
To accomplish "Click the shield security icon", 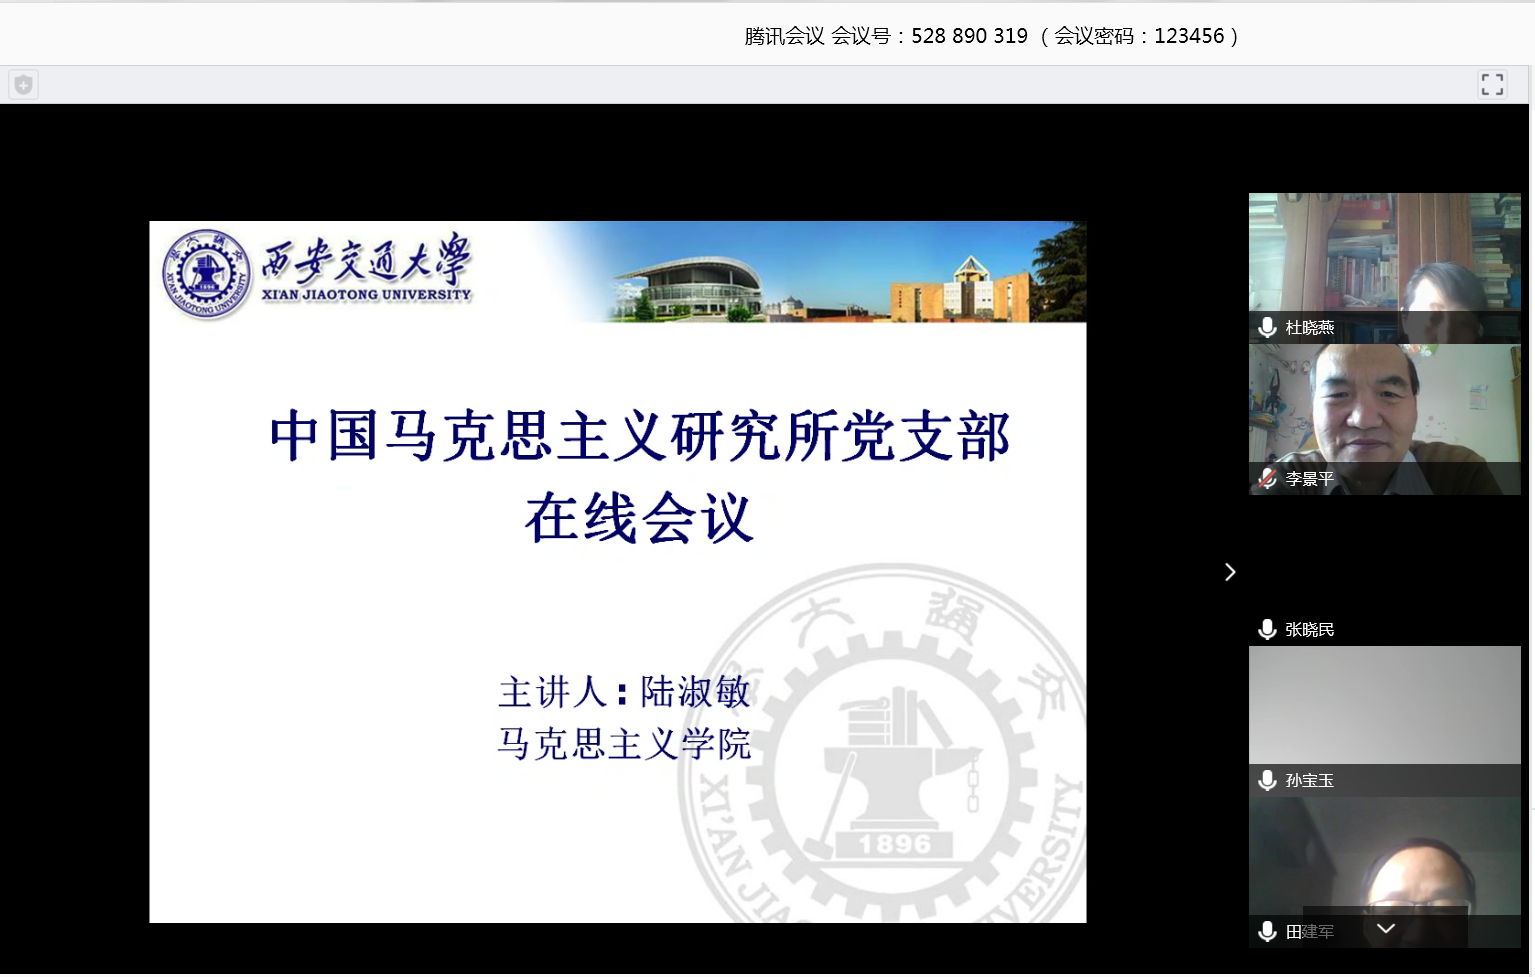I will click(x=24, y=85).
